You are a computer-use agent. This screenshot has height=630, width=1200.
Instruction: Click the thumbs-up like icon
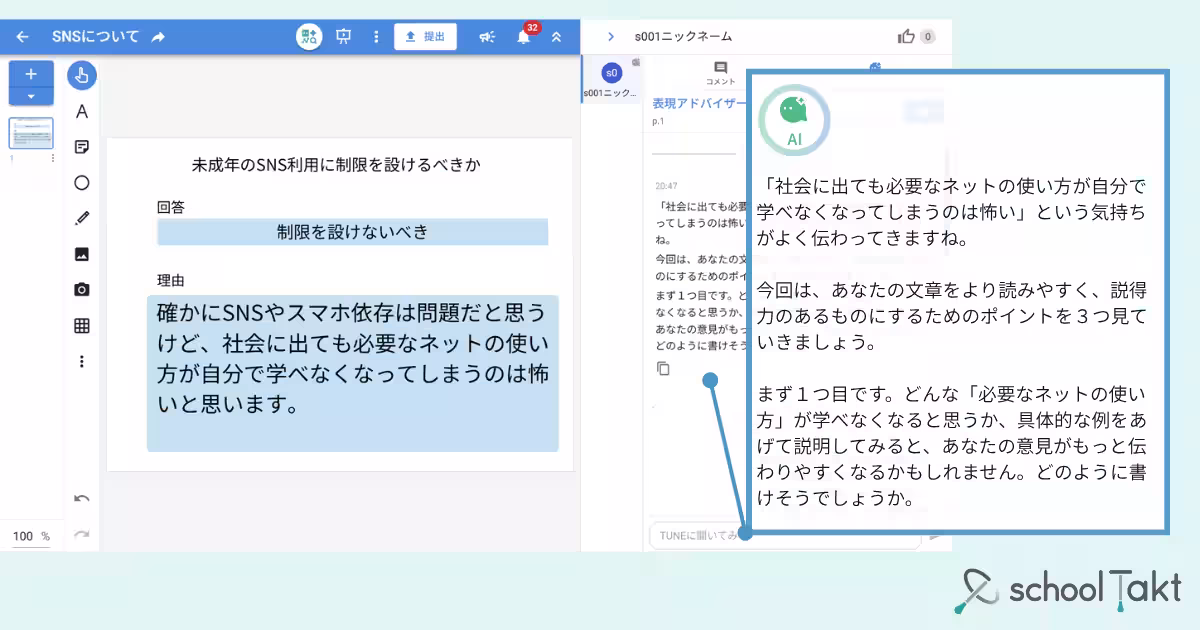tap(906, 37)
